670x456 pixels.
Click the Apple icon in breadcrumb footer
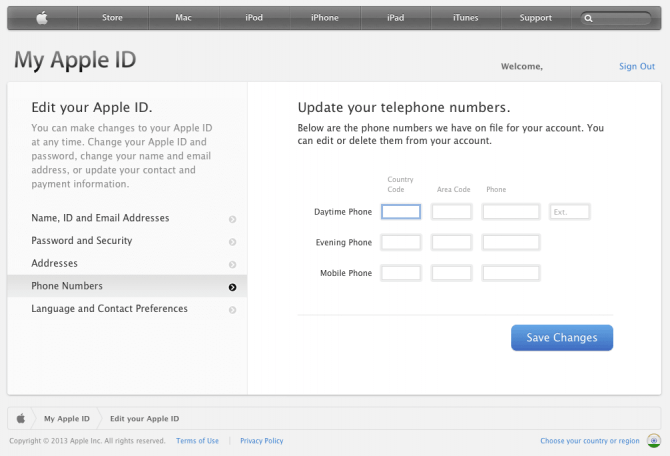21,418
